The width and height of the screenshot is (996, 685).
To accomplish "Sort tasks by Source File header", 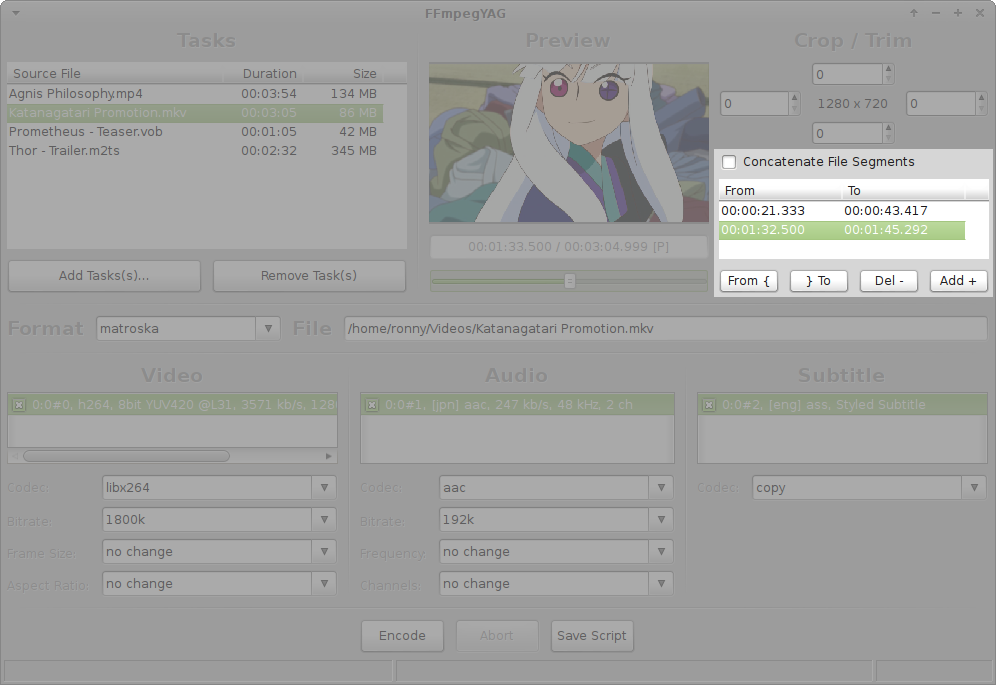I will click(115, 74).
